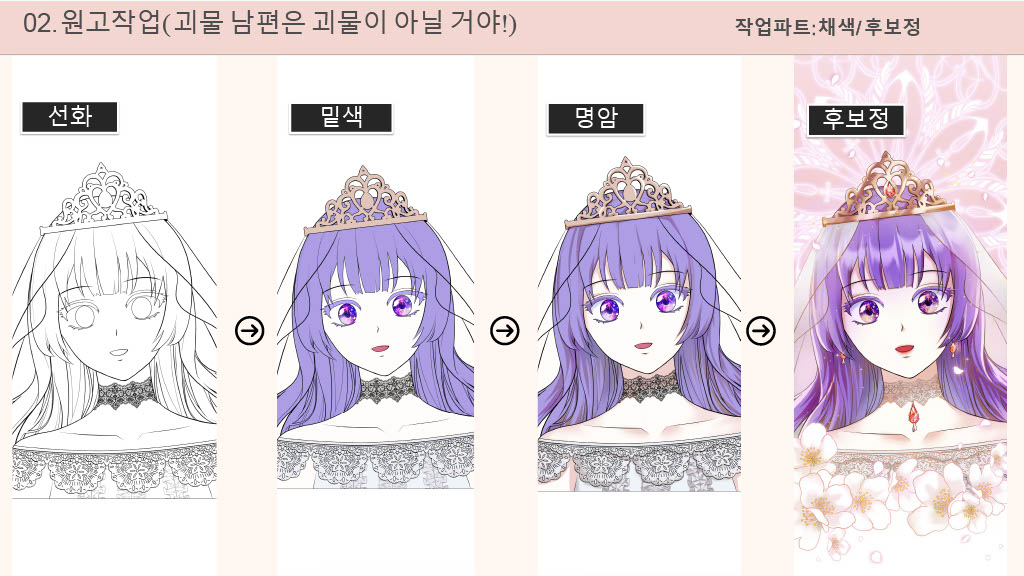
Task: Click the tiara in the 명암 panel
Action: (627, 193)
